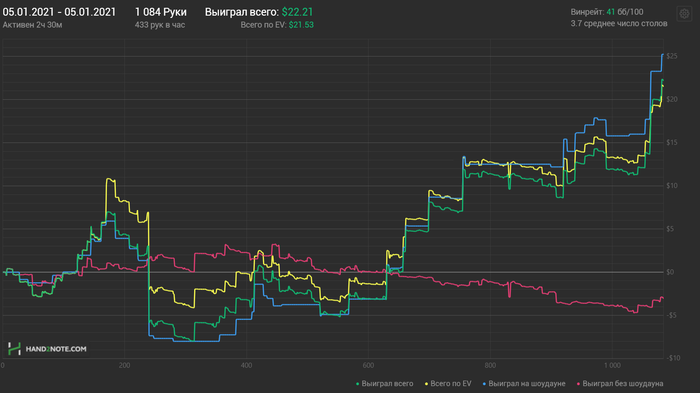Click the 200 x-axis tick label
700x393 pixels.
tap(125, 365)
